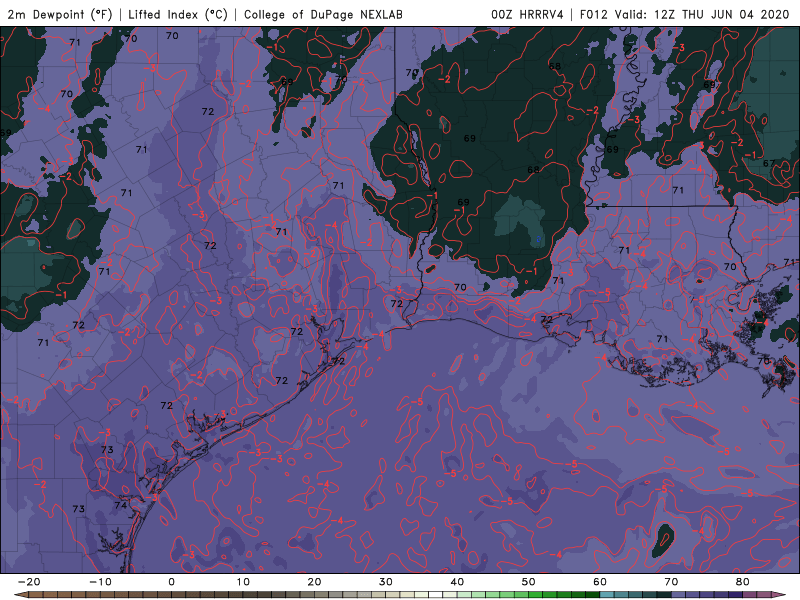Screen dimensions: 800x600
Task: Click the "60" color scale label
Action: pos(600,582)
